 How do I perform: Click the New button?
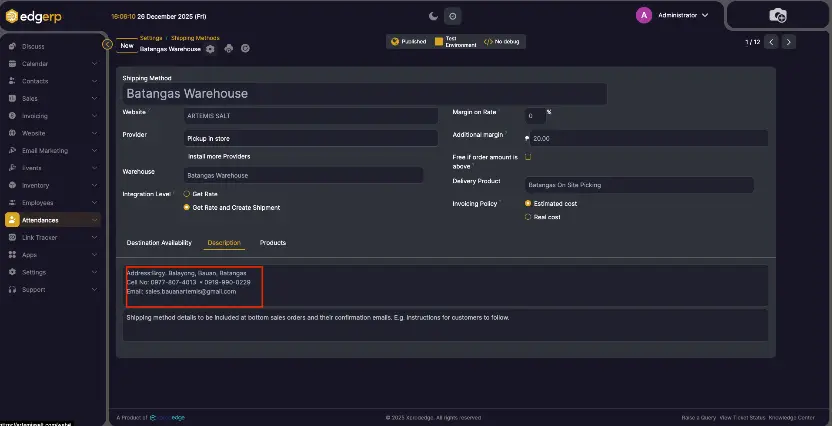[126, 45]
